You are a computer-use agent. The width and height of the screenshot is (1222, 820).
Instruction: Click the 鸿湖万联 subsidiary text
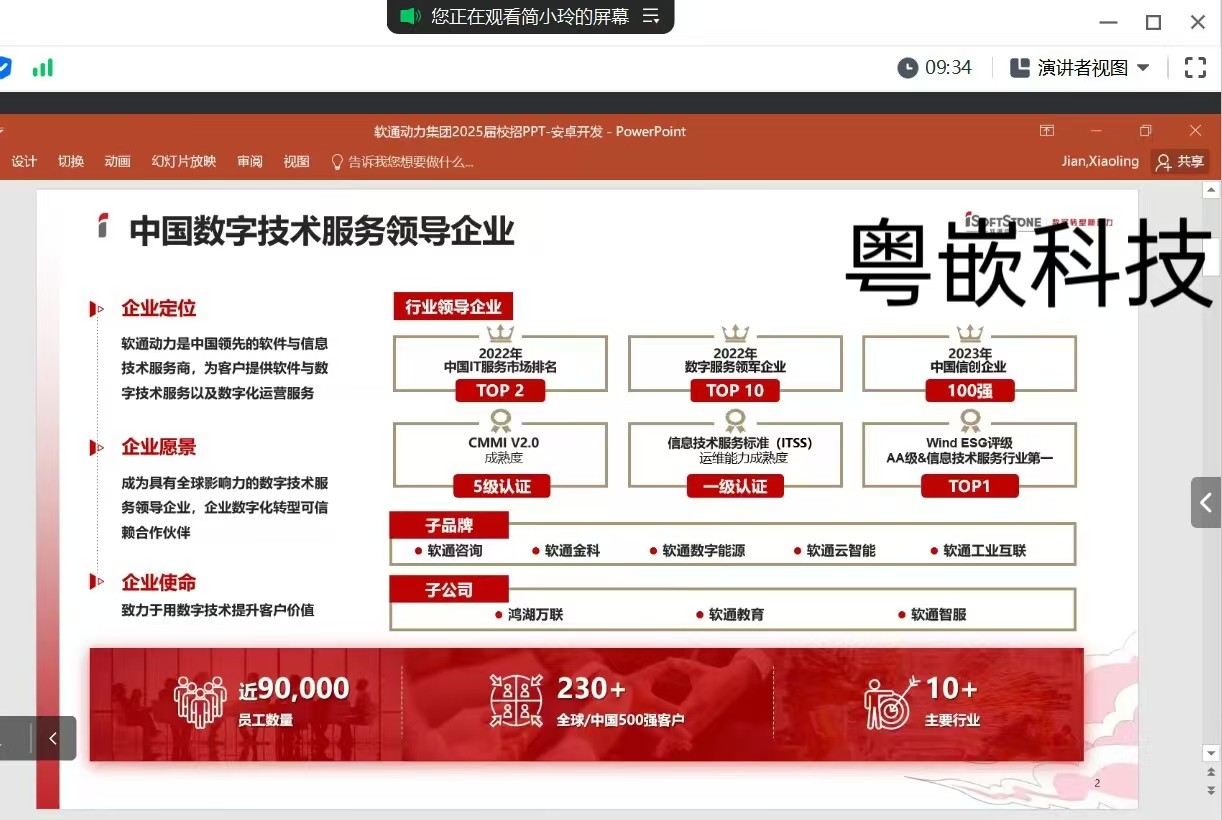pyautogui.click(x=536, y=615)
